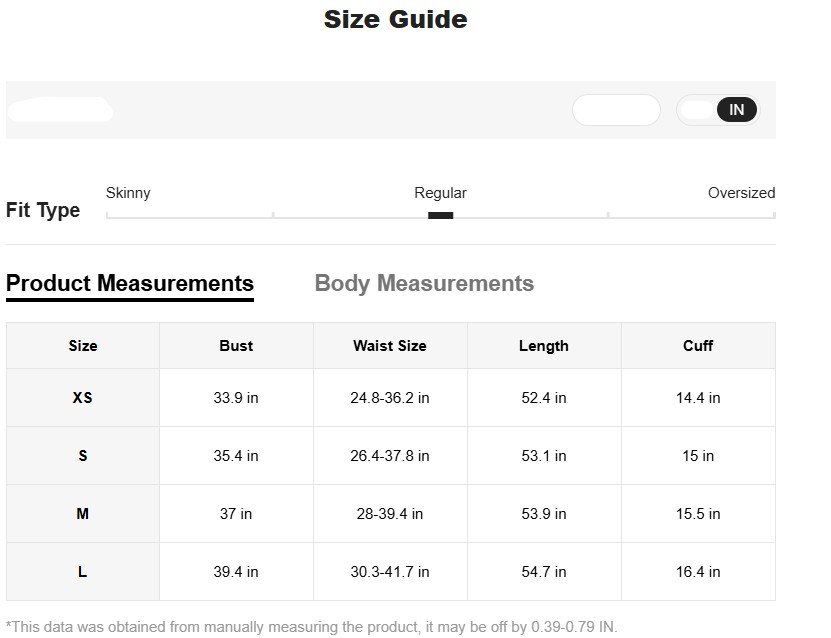
Task: Click the Length column header
Action: [544, 346]
